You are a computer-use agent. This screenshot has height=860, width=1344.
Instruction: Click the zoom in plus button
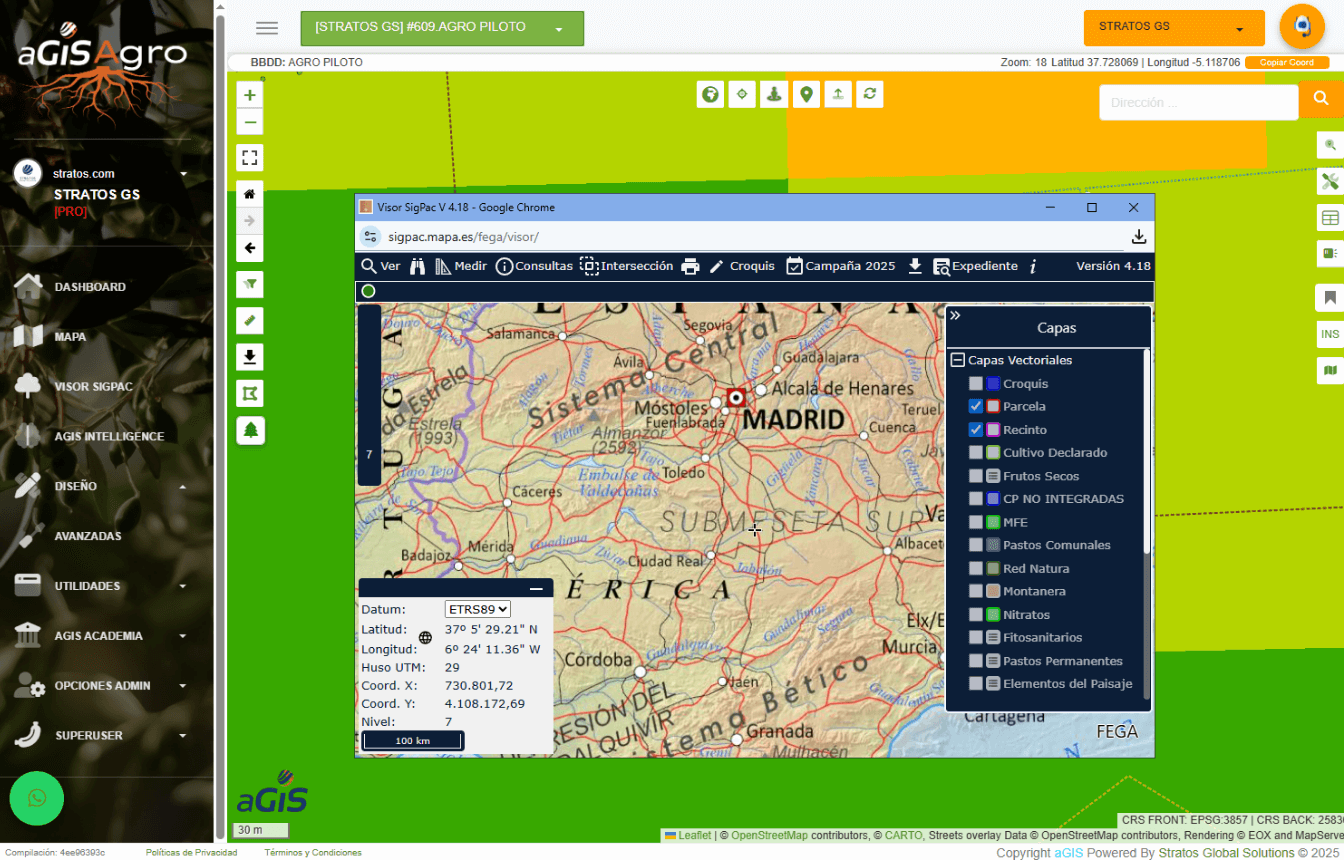(x=250, y=96)
